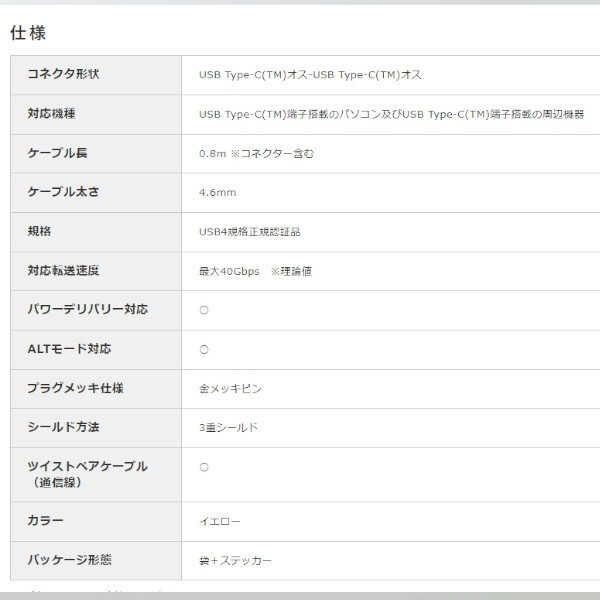
Task: Select the 対応機種 row label
Action: click(x=51, y=113)
